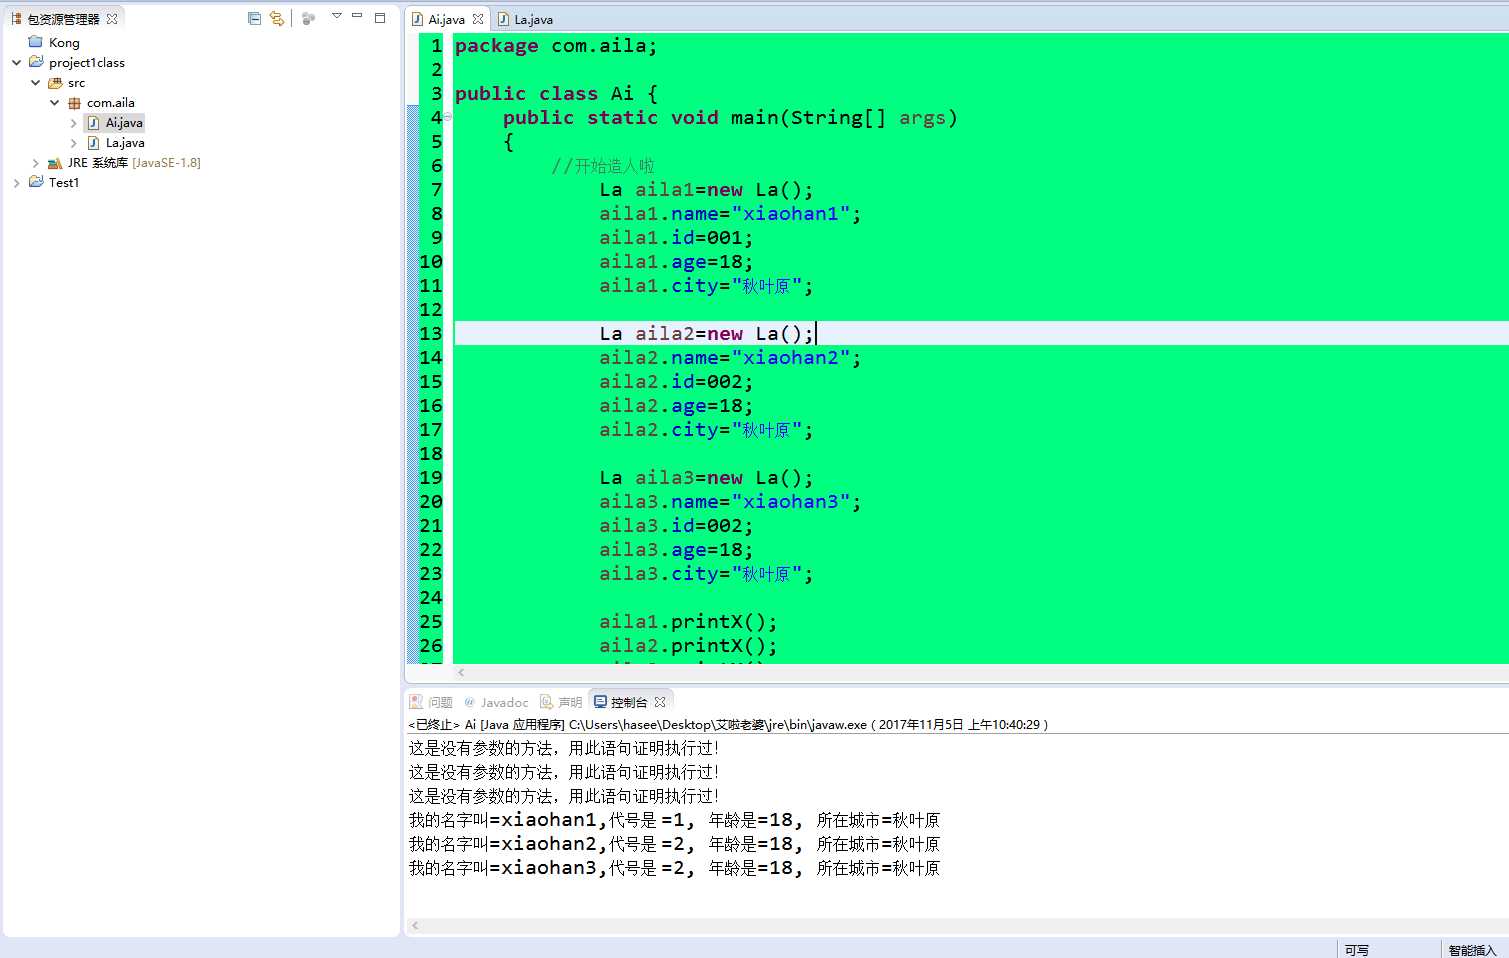
Task: Collapse the src folder
Action: tap(35, 82)
